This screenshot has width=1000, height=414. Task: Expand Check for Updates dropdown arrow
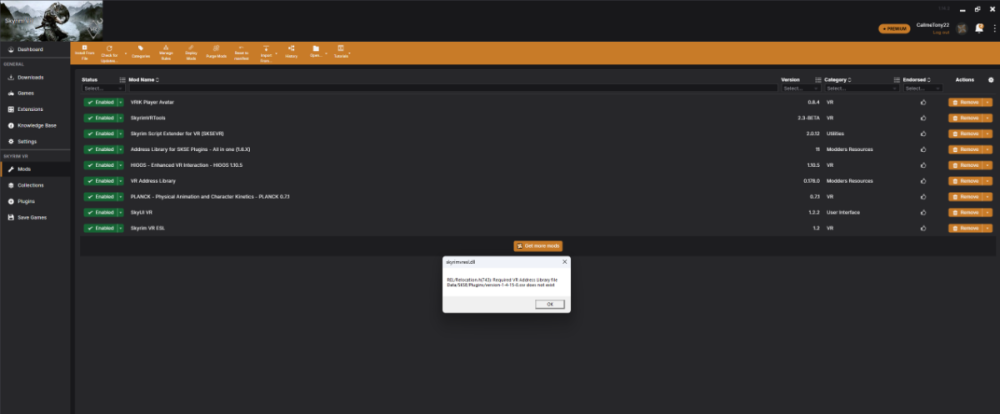pos(126,53)
